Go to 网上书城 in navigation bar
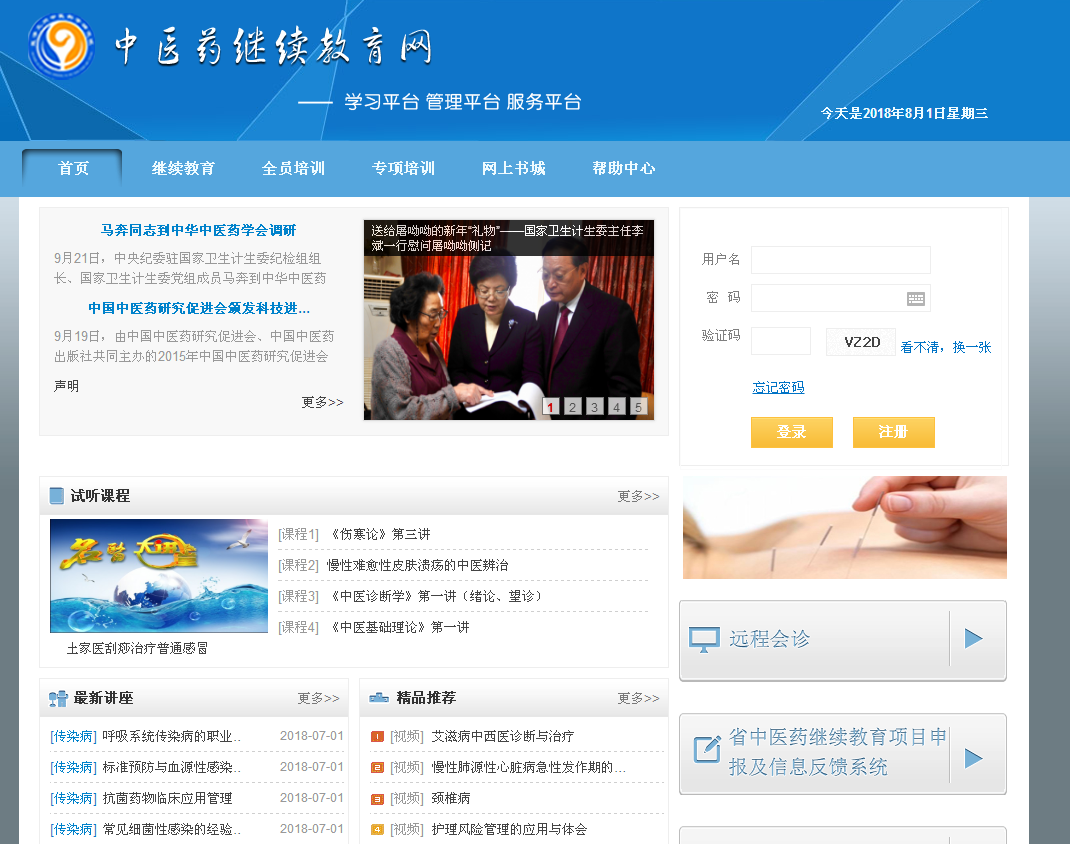The height and width of the screenshot is (844, 1070). (x=513, y=168)
